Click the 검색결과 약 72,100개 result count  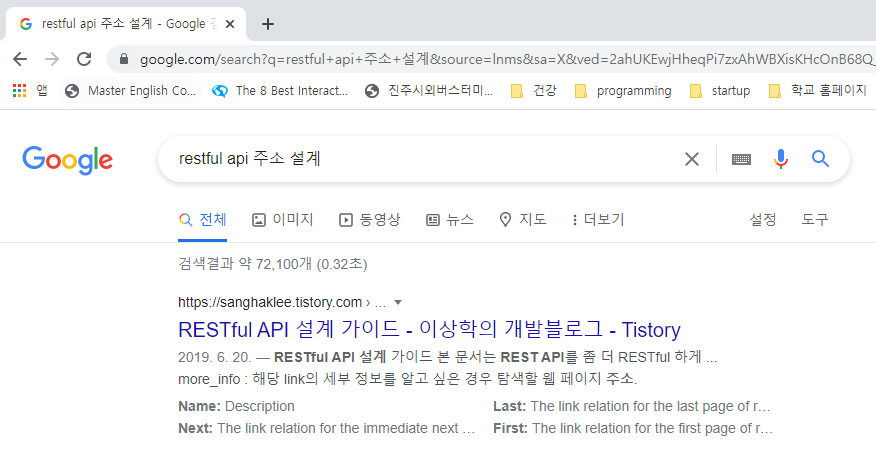tap(273, 264)
